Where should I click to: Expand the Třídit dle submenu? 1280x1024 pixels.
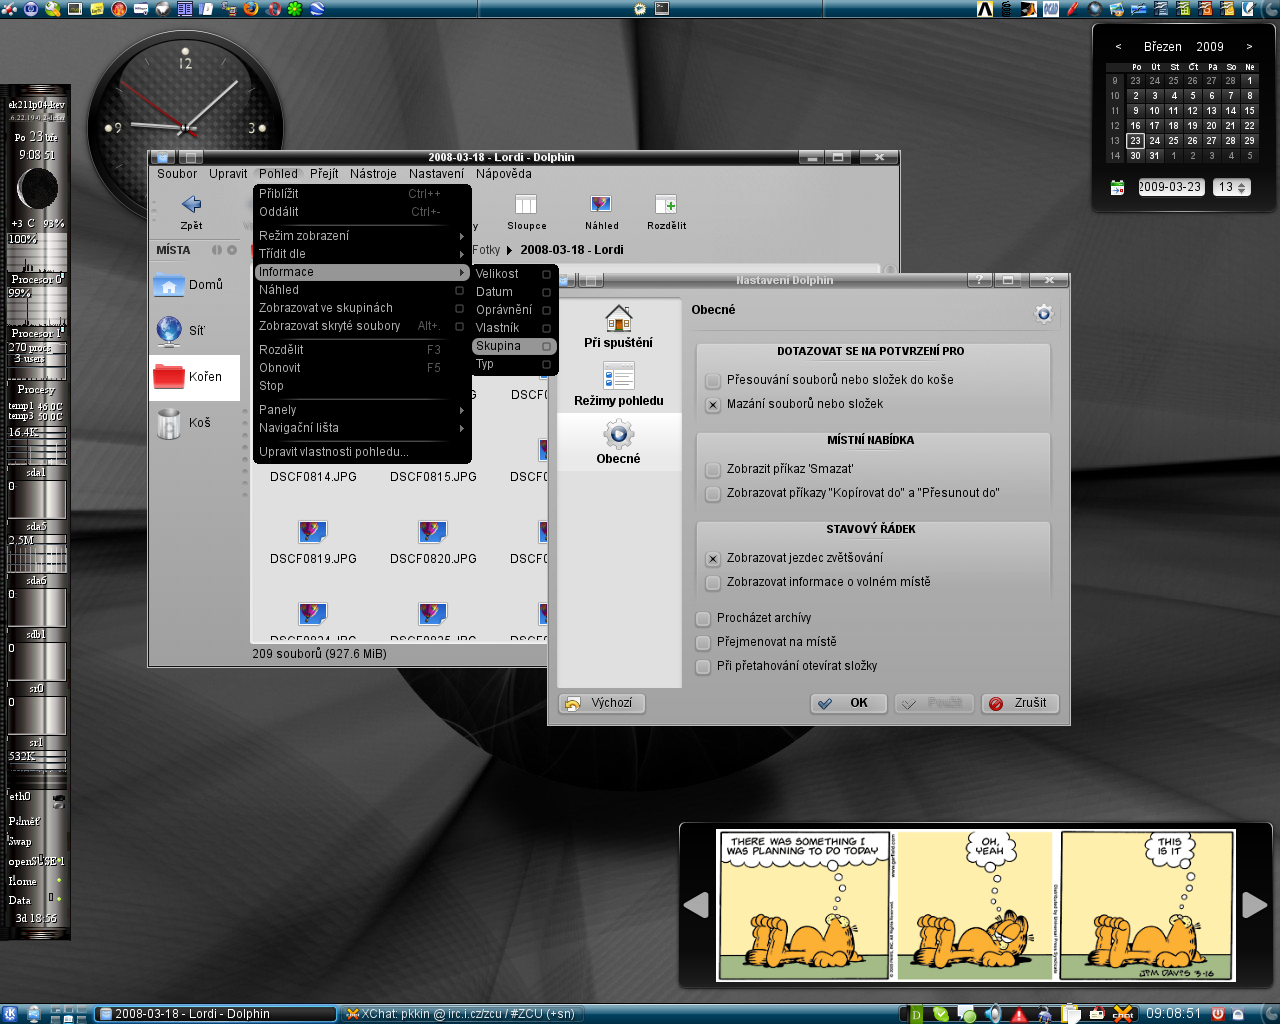(x=362, y=254)
